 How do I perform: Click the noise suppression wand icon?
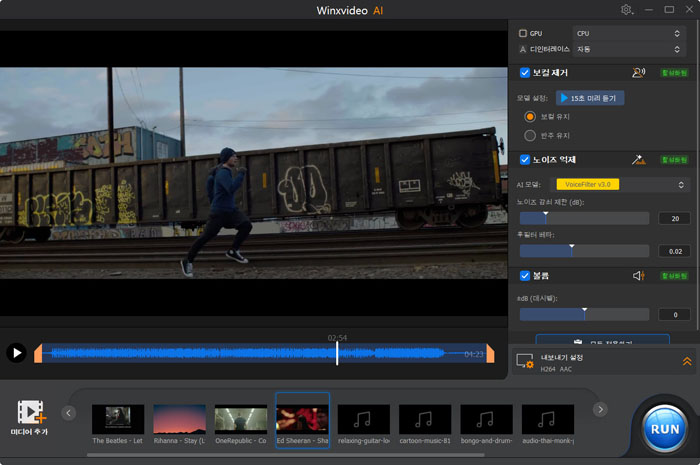(x=638, y=160)
